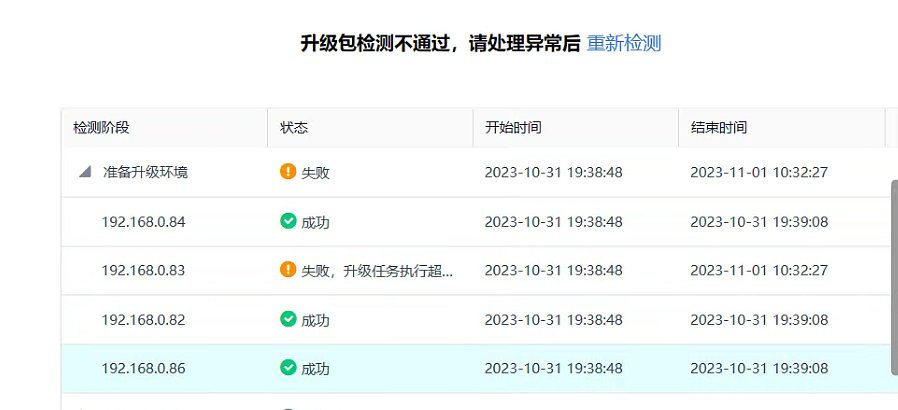Viewport: 898px width, 410px height.
Task: Select the 192.168.0.83 row
Action: (x=475, y=270)
